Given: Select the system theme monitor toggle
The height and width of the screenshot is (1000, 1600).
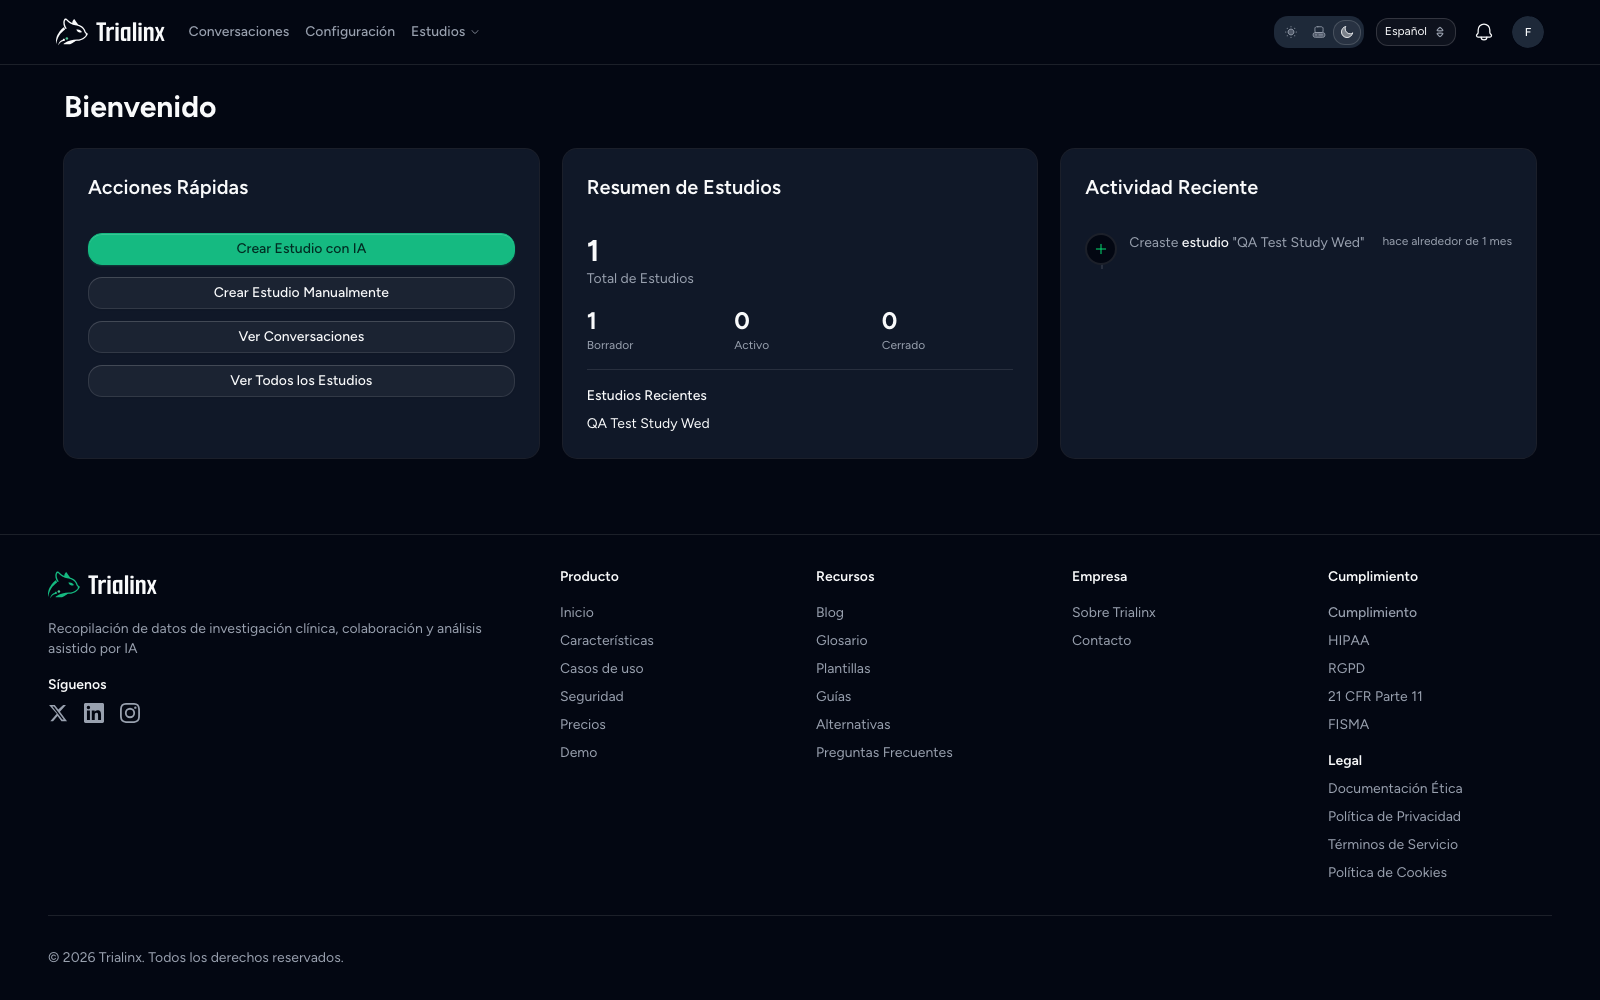Looking at the screenshot, I should pos(1319,32).
